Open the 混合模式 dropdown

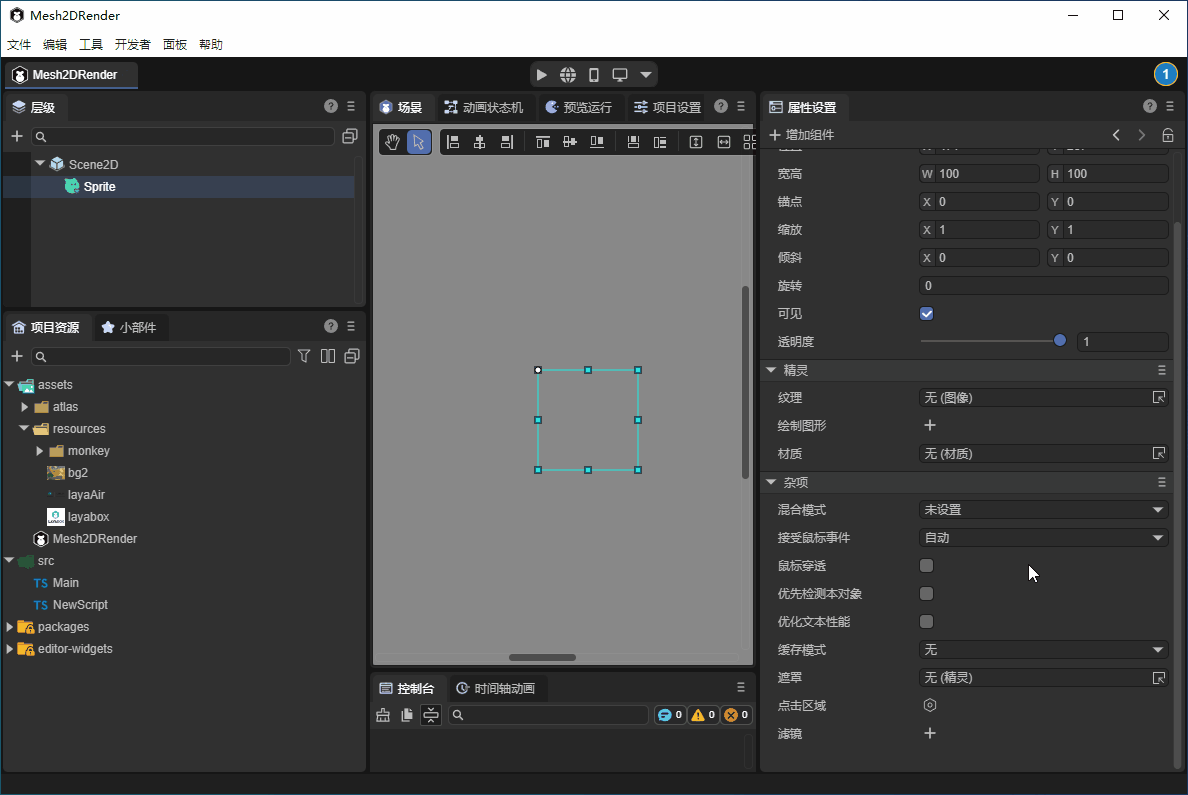click(x=1043, y=510)
